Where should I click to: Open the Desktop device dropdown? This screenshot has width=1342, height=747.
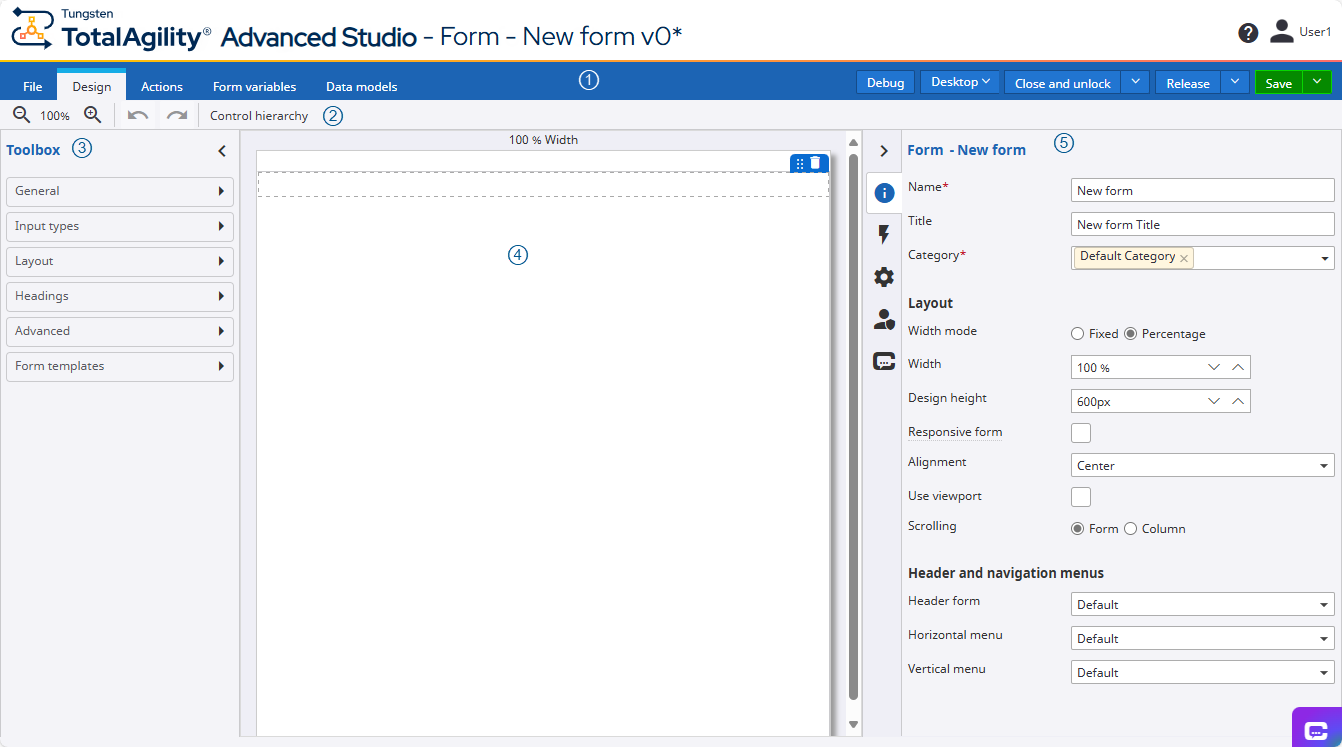959,81
